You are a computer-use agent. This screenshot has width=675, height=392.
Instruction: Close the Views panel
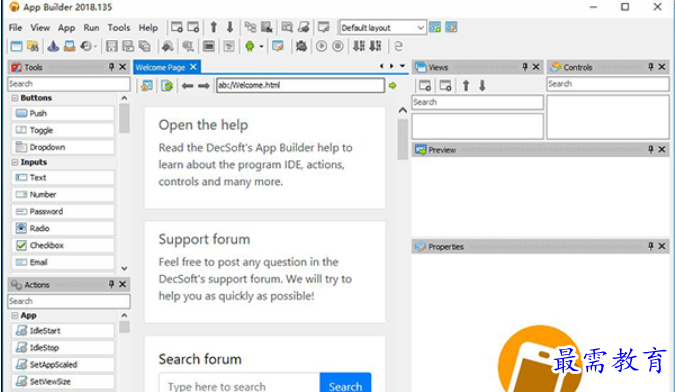tap(536, 67)
